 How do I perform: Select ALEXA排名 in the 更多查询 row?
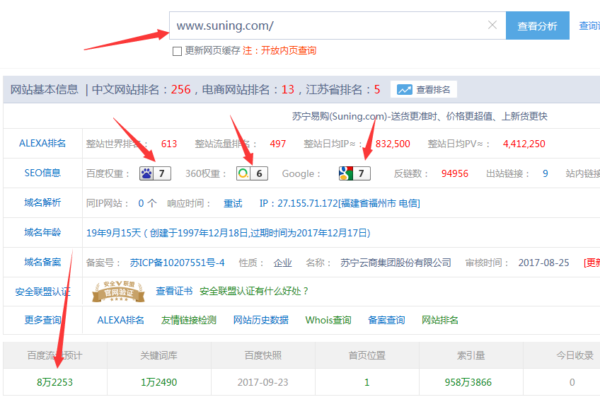pos(120,320)
